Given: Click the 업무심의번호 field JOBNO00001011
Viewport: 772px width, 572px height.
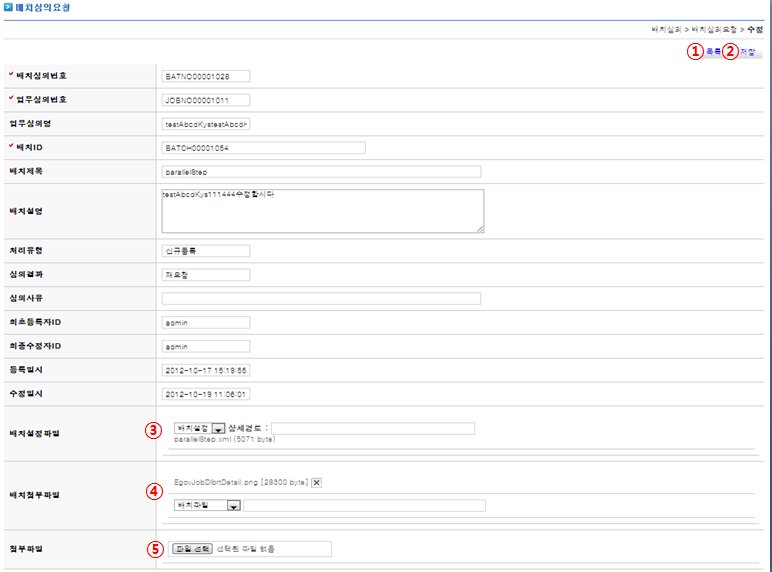Looking at the screenshot, I should point(205,100).
